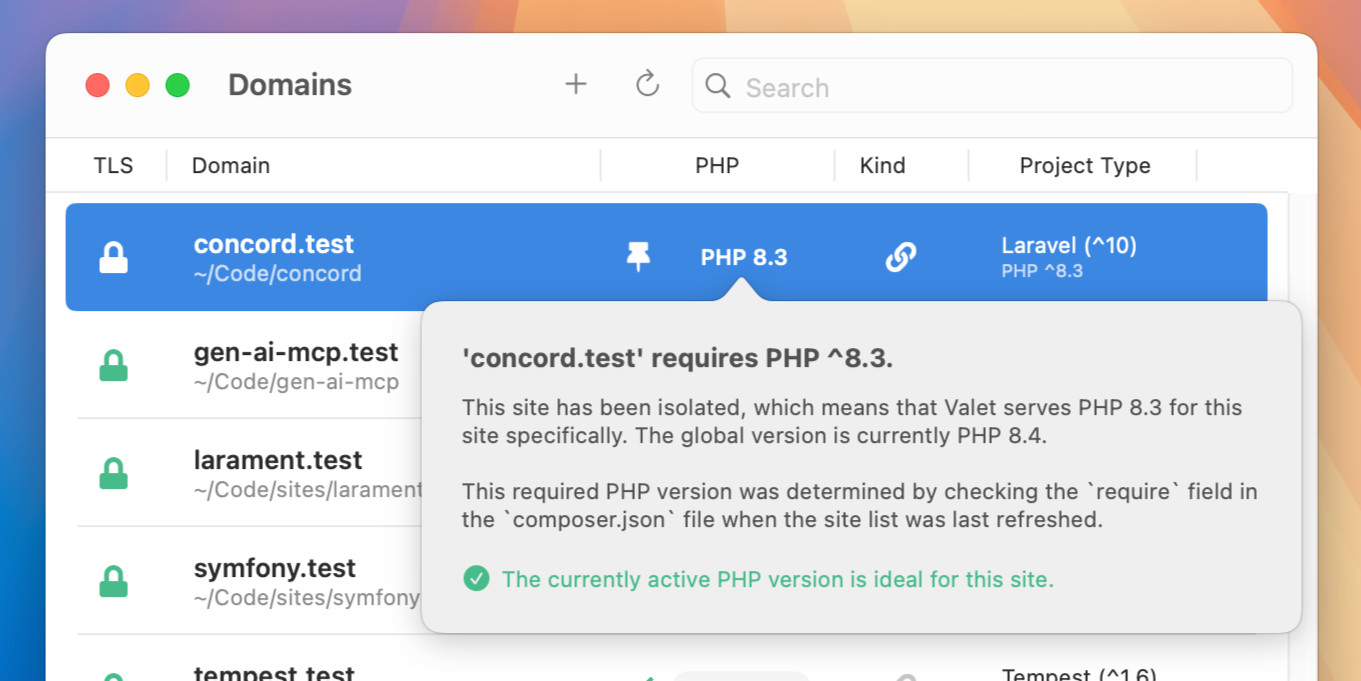
Task: Click the Laravel (^10) project type label
Action: (x=1068, y=246)
